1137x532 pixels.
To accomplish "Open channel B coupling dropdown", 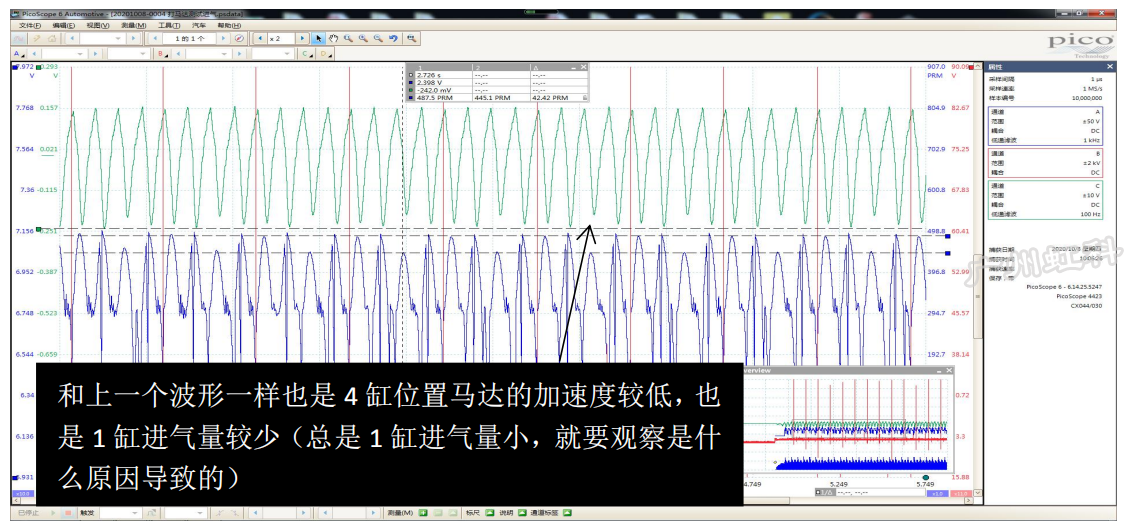I will tap(273, 54).
